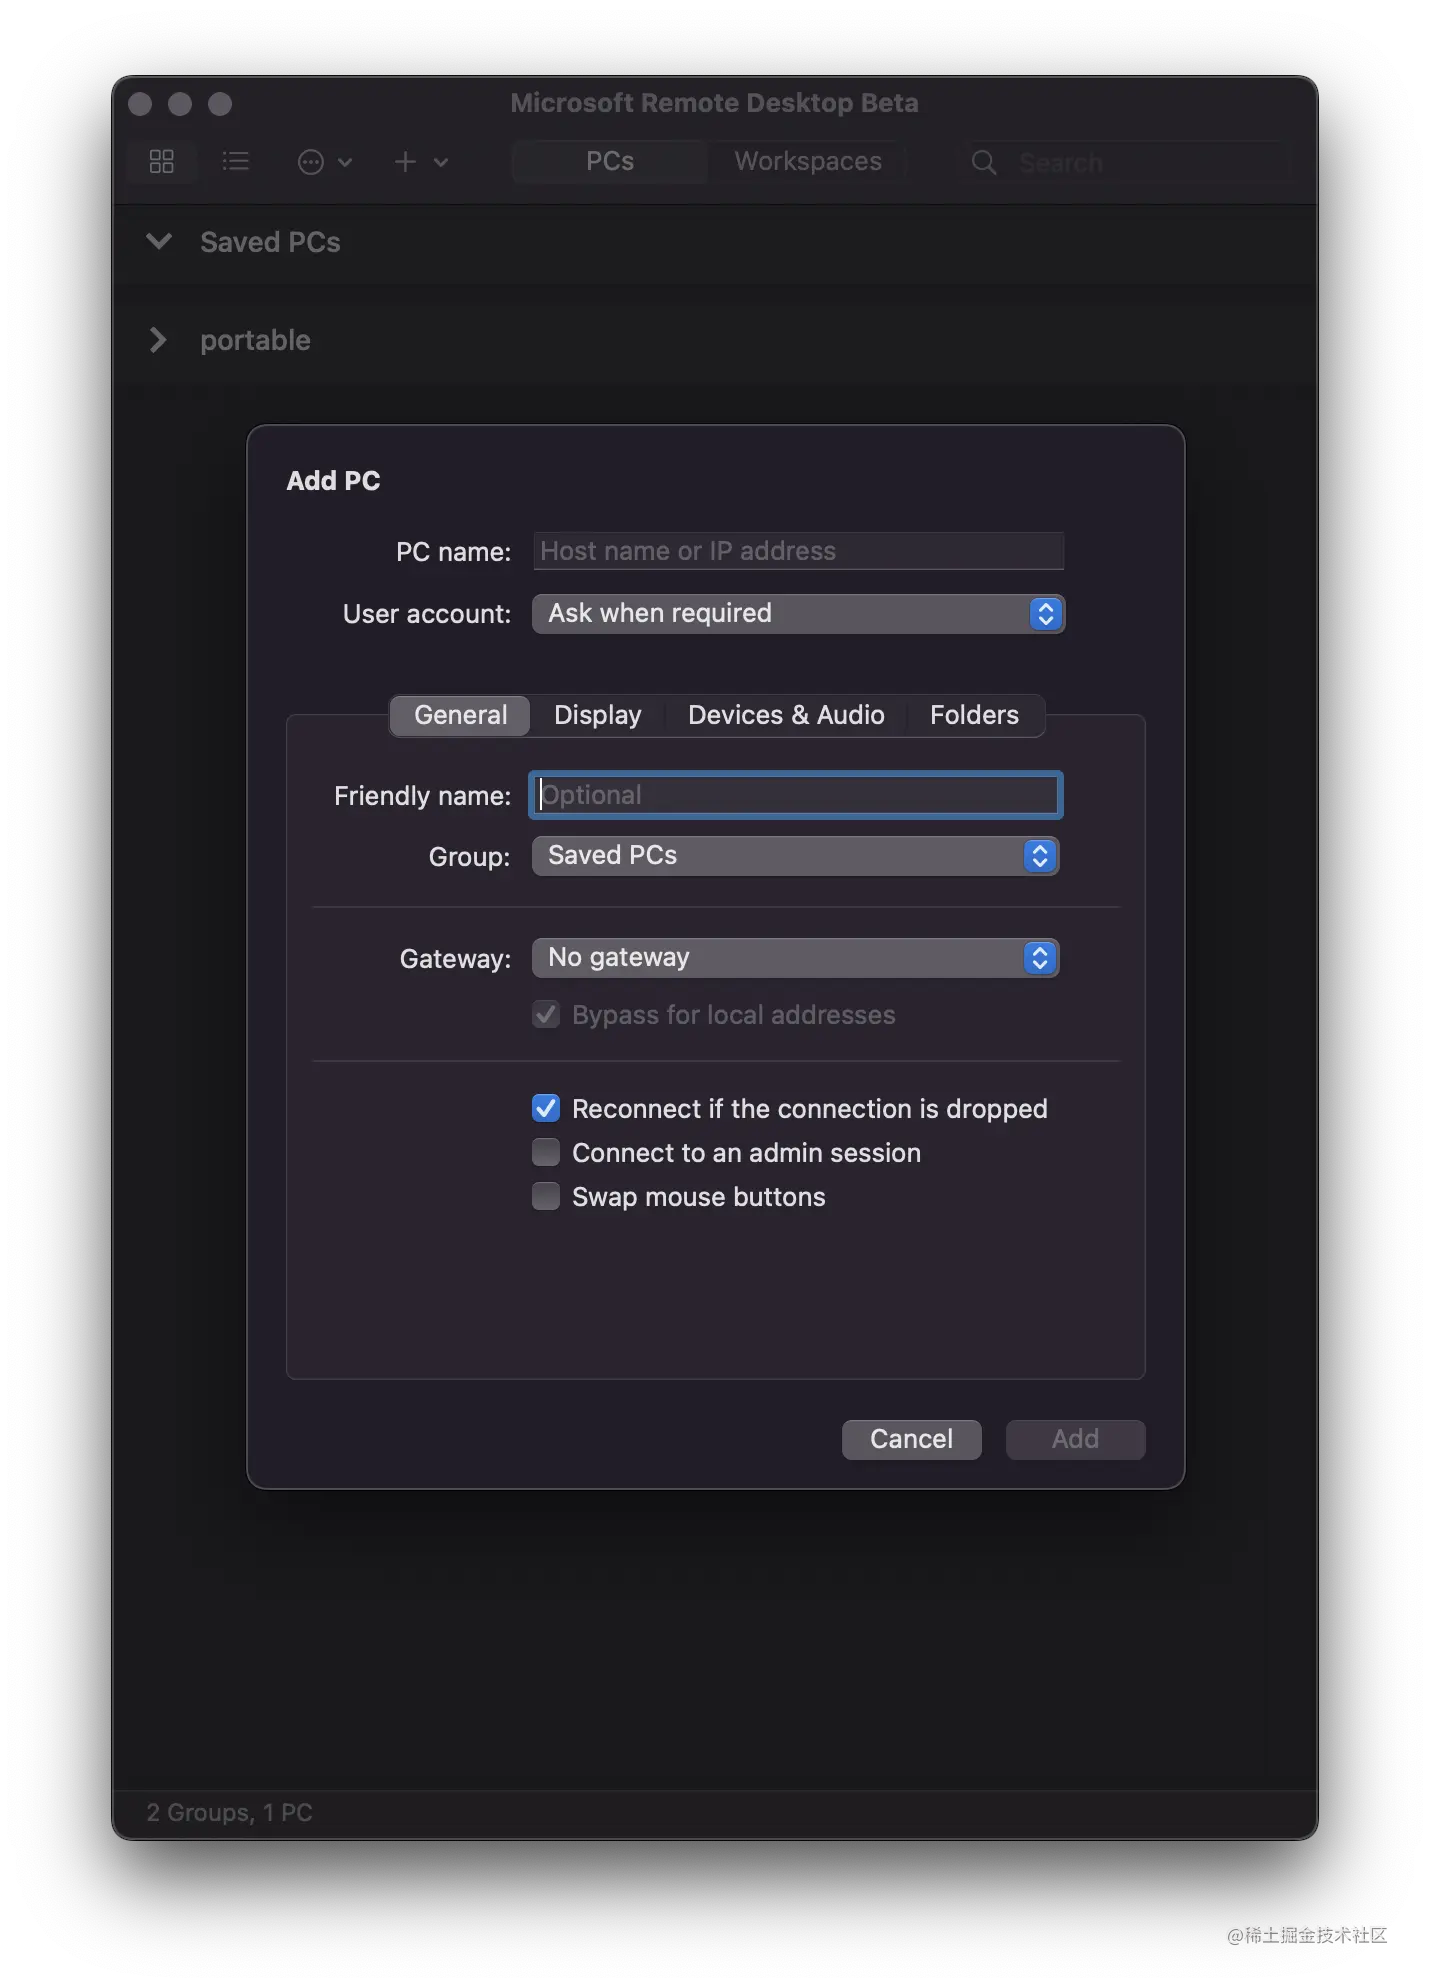Enable Swap mouse buttons

pyautogui.click(x=546, y=1196)
